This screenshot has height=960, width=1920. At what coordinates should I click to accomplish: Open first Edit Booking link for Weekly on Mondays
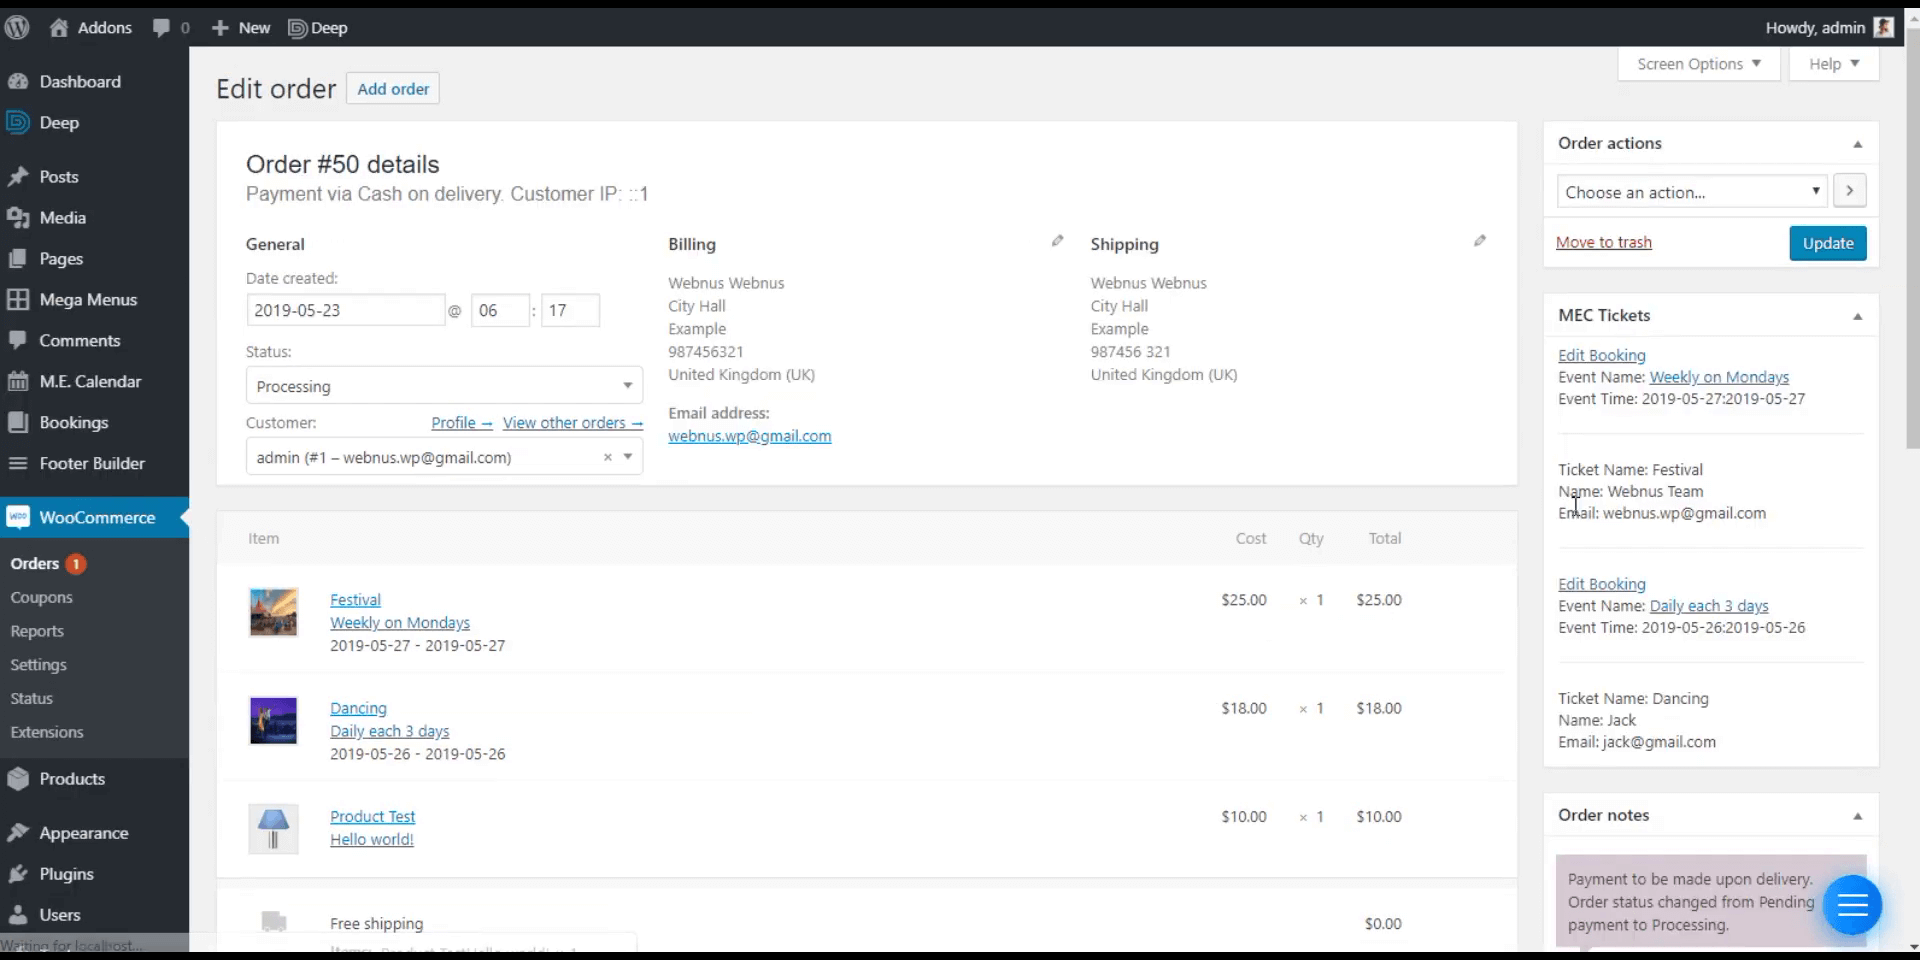1602,355
